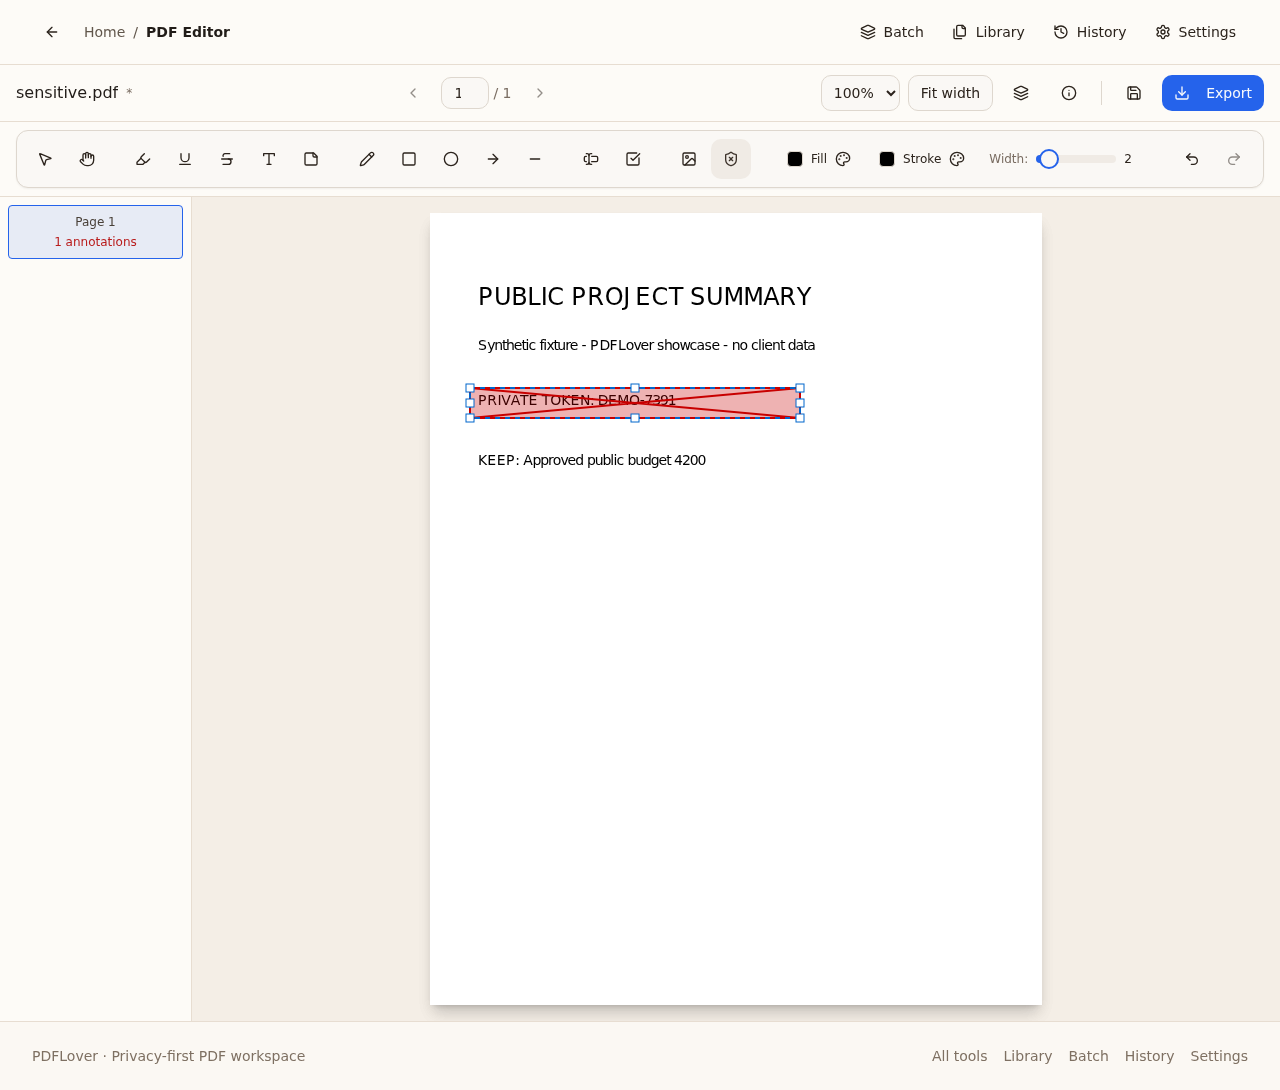
Task: Open History in the top navigation
Action: (x=1090, y=32)
